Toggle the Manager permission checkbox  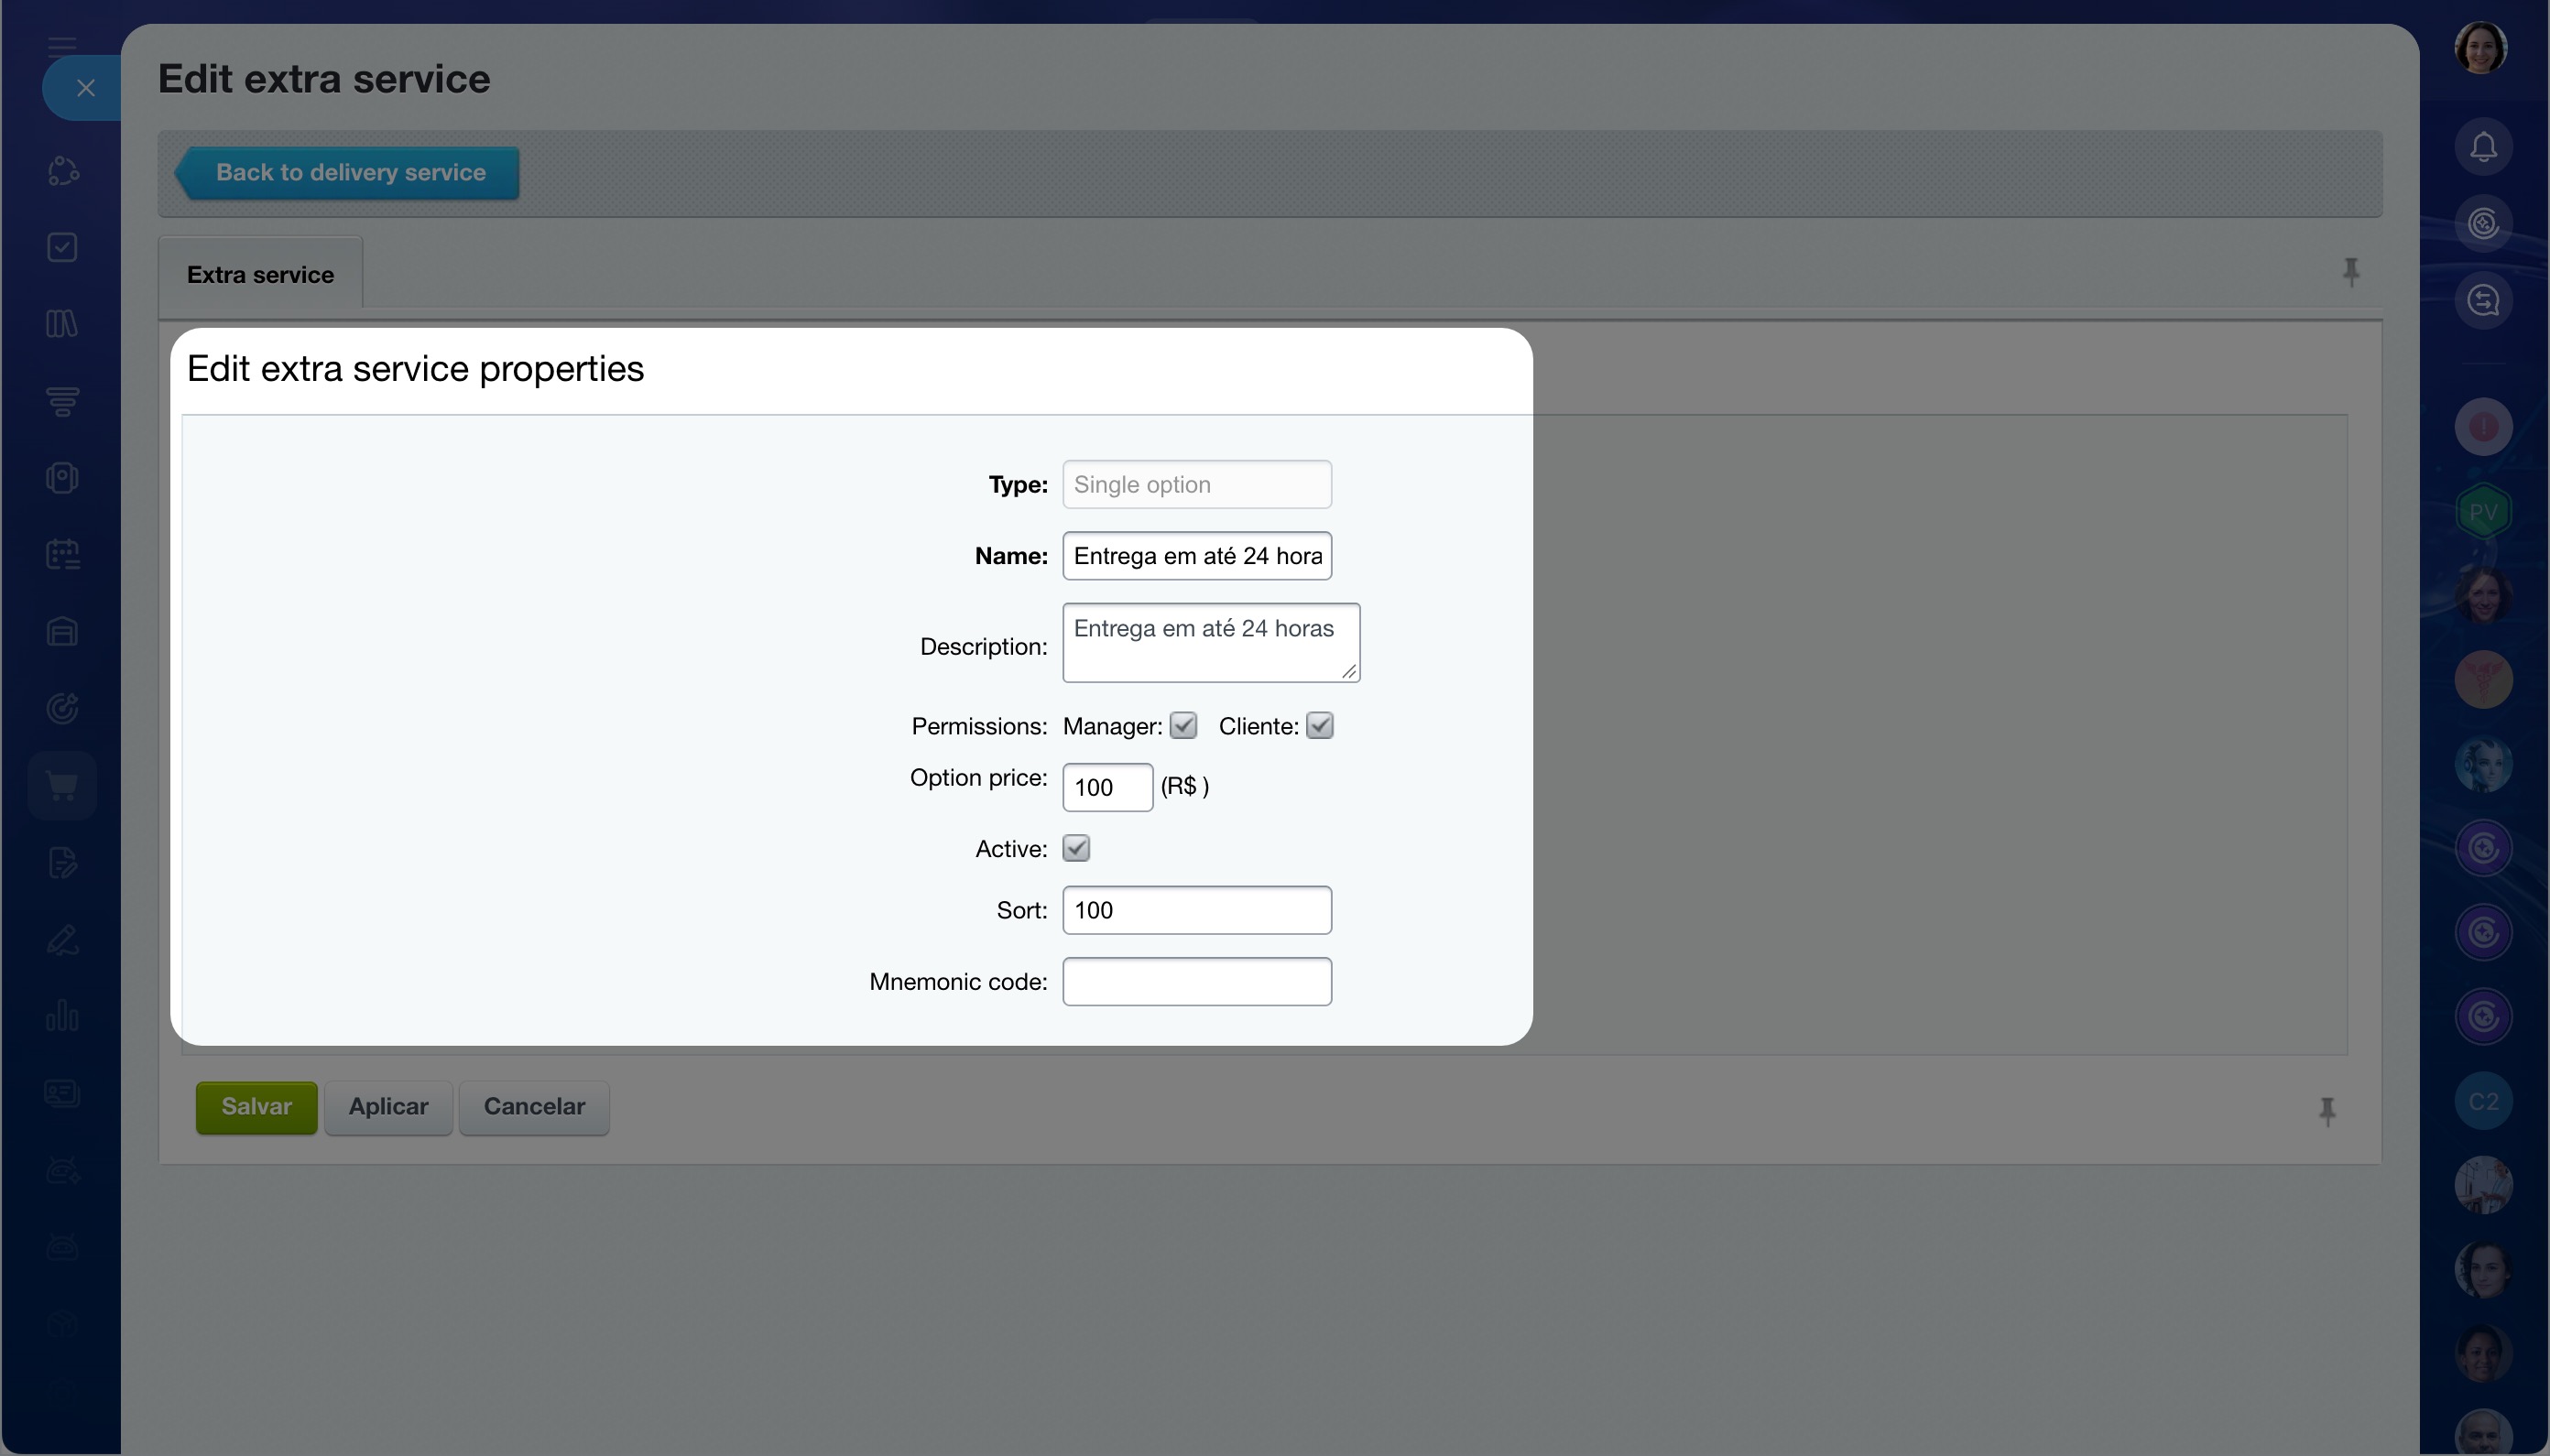[1183, 726]
